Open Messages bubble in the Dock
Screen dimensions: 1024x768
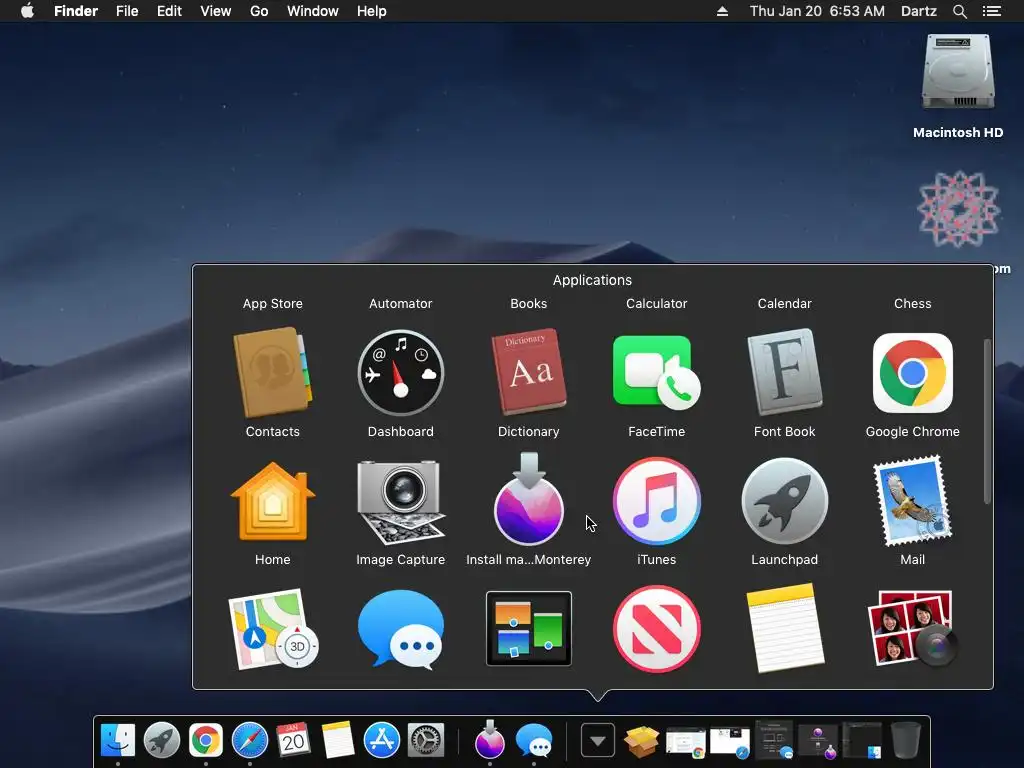click(534, 741)
